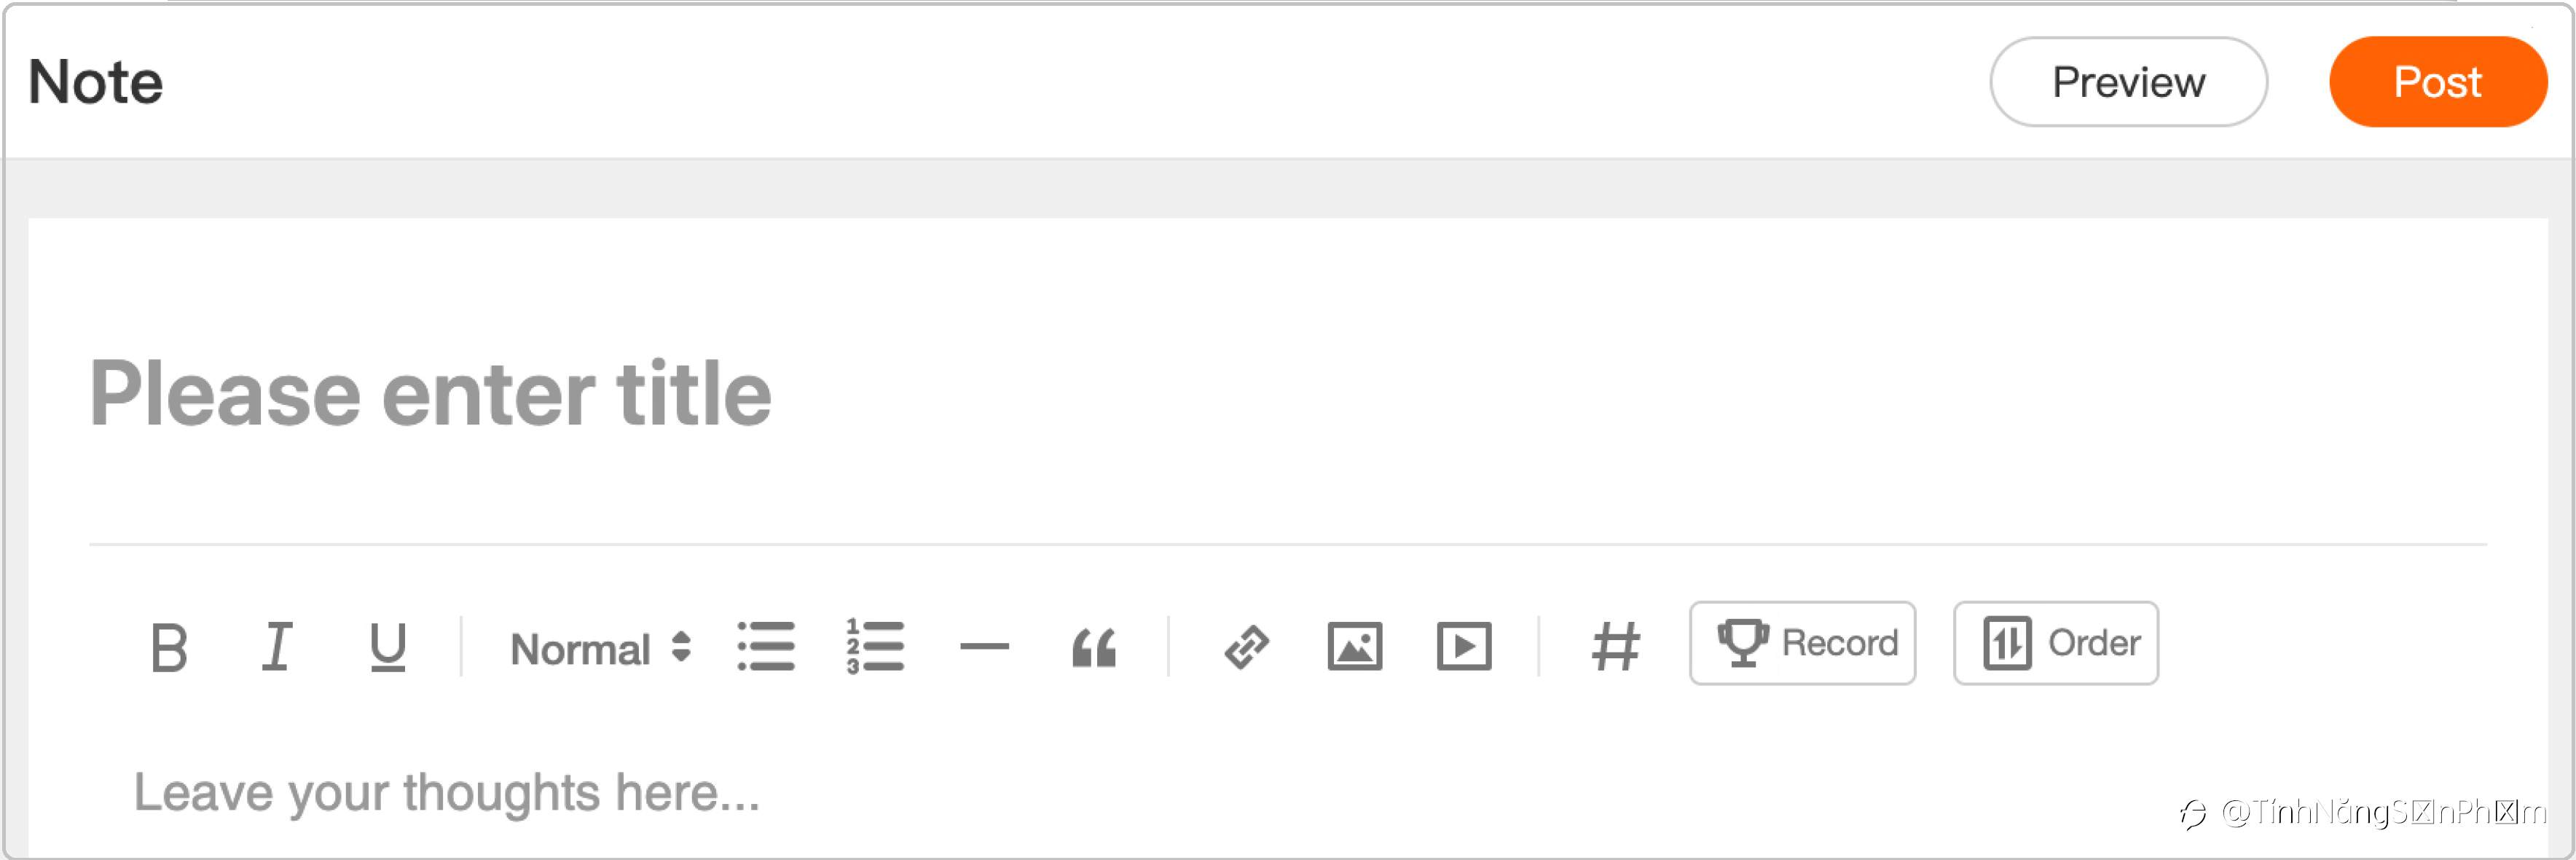2576x860 pixels.
Task: Click the 'Leave your thoughts here' body area
Action: pyautogui.click(x=1288, y=793)
